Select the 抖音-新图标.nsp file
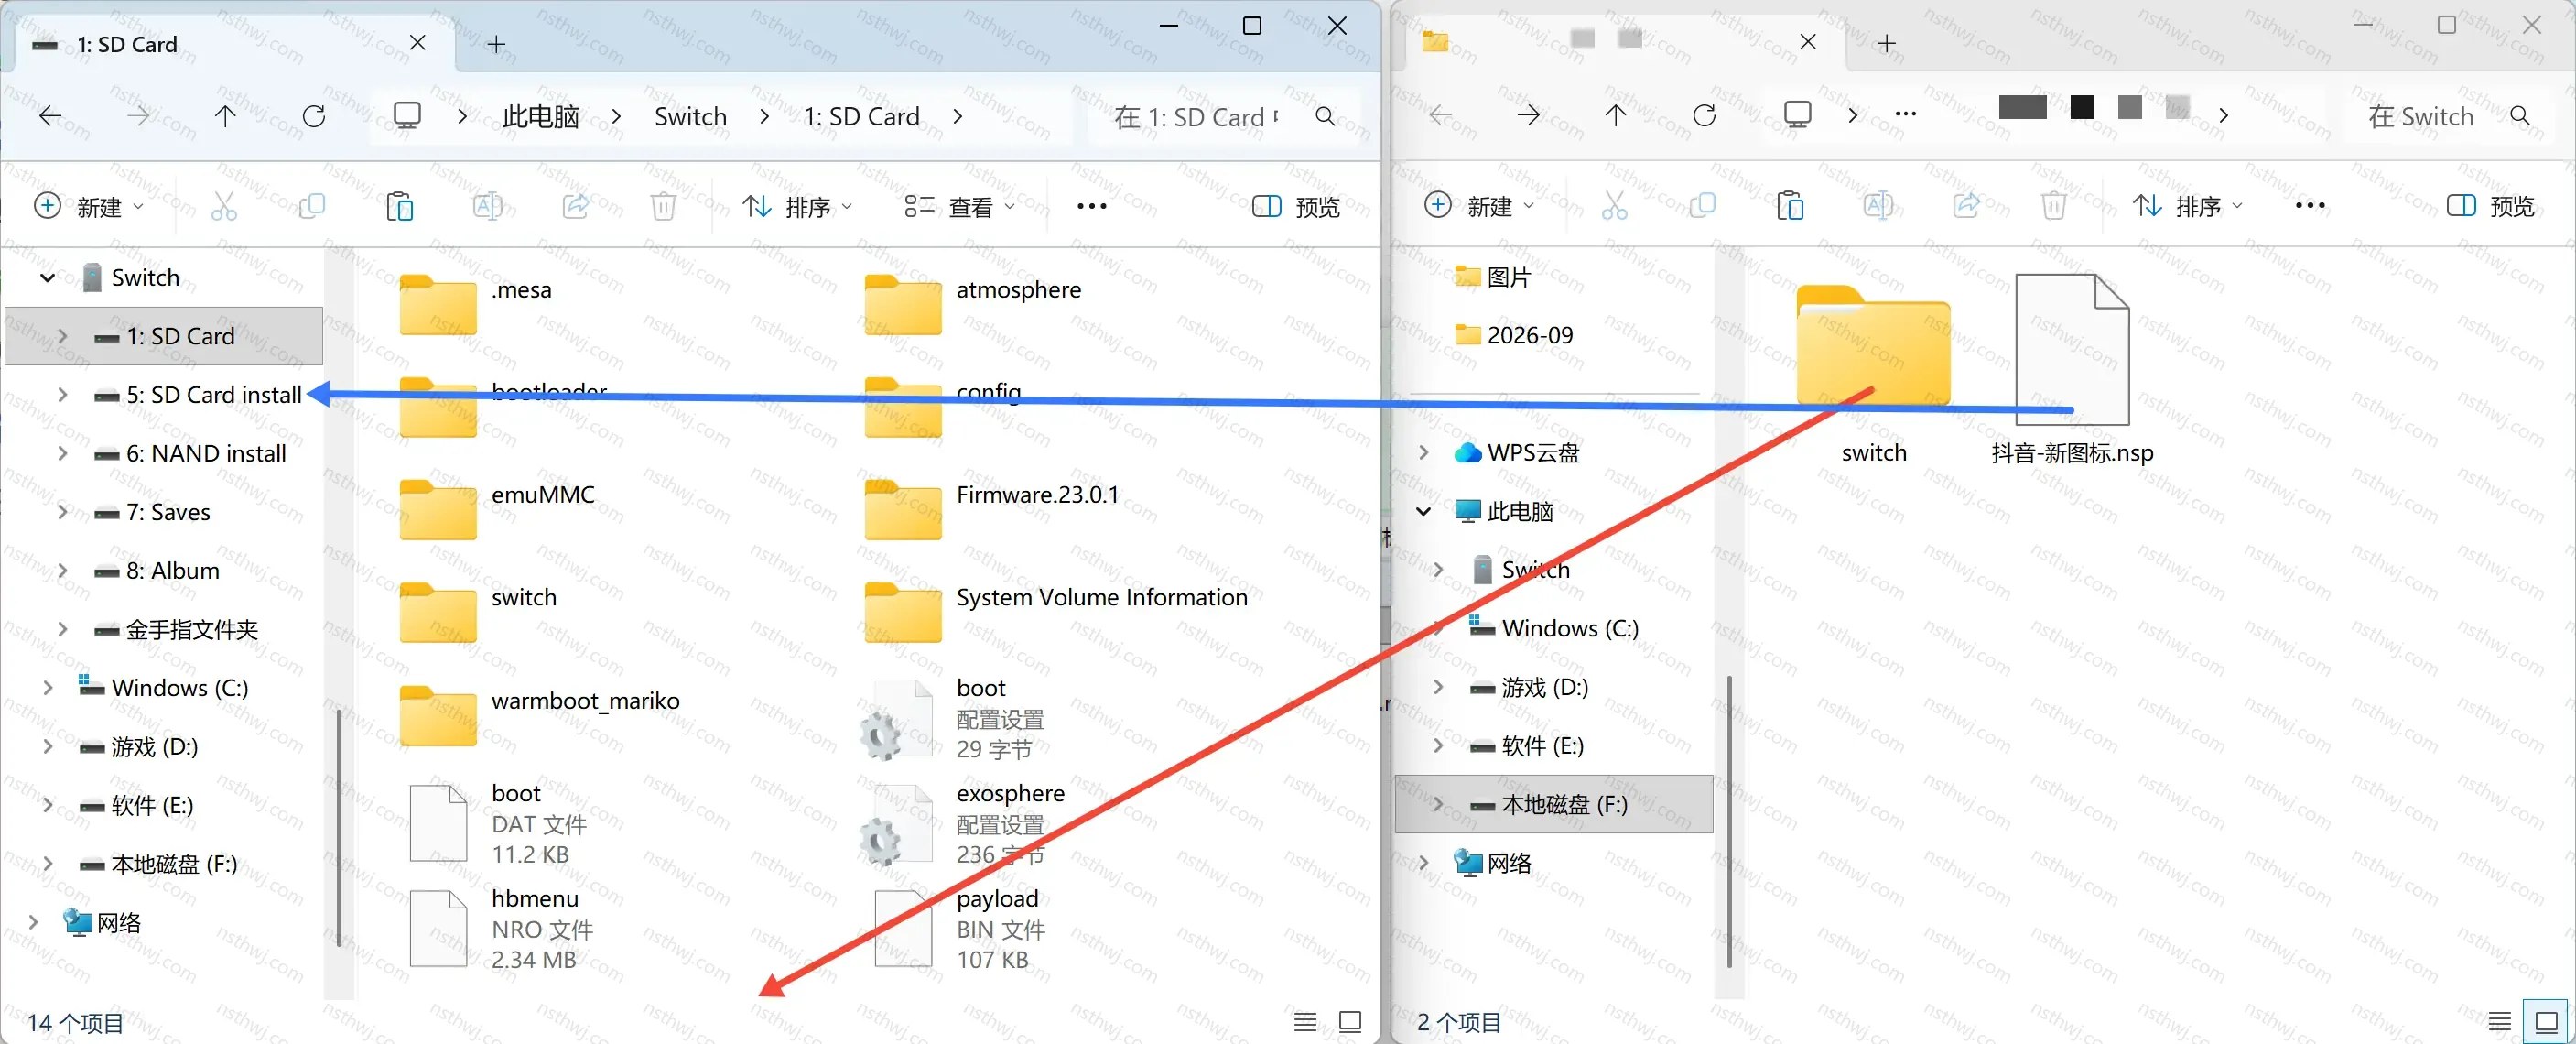The height and width of the screenshot is (1044, 2576). (x=2072, y=370)
